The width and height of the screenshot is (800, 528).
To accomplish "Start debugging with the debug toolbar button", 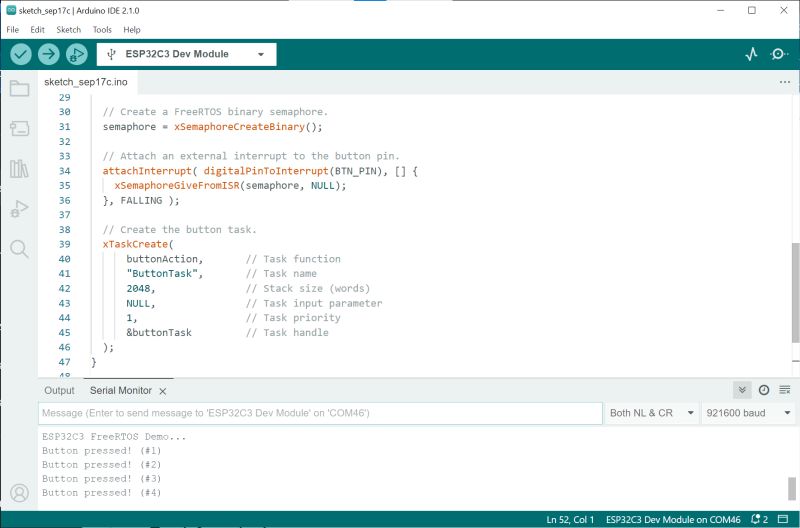I will pos(77,54).
